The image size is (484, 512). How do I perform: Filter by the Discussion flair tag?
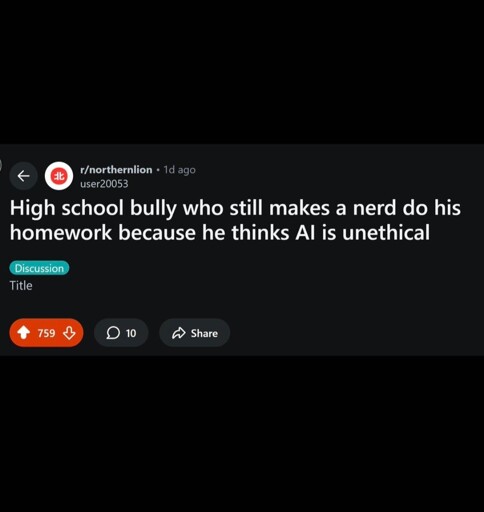tap(39, 268)
